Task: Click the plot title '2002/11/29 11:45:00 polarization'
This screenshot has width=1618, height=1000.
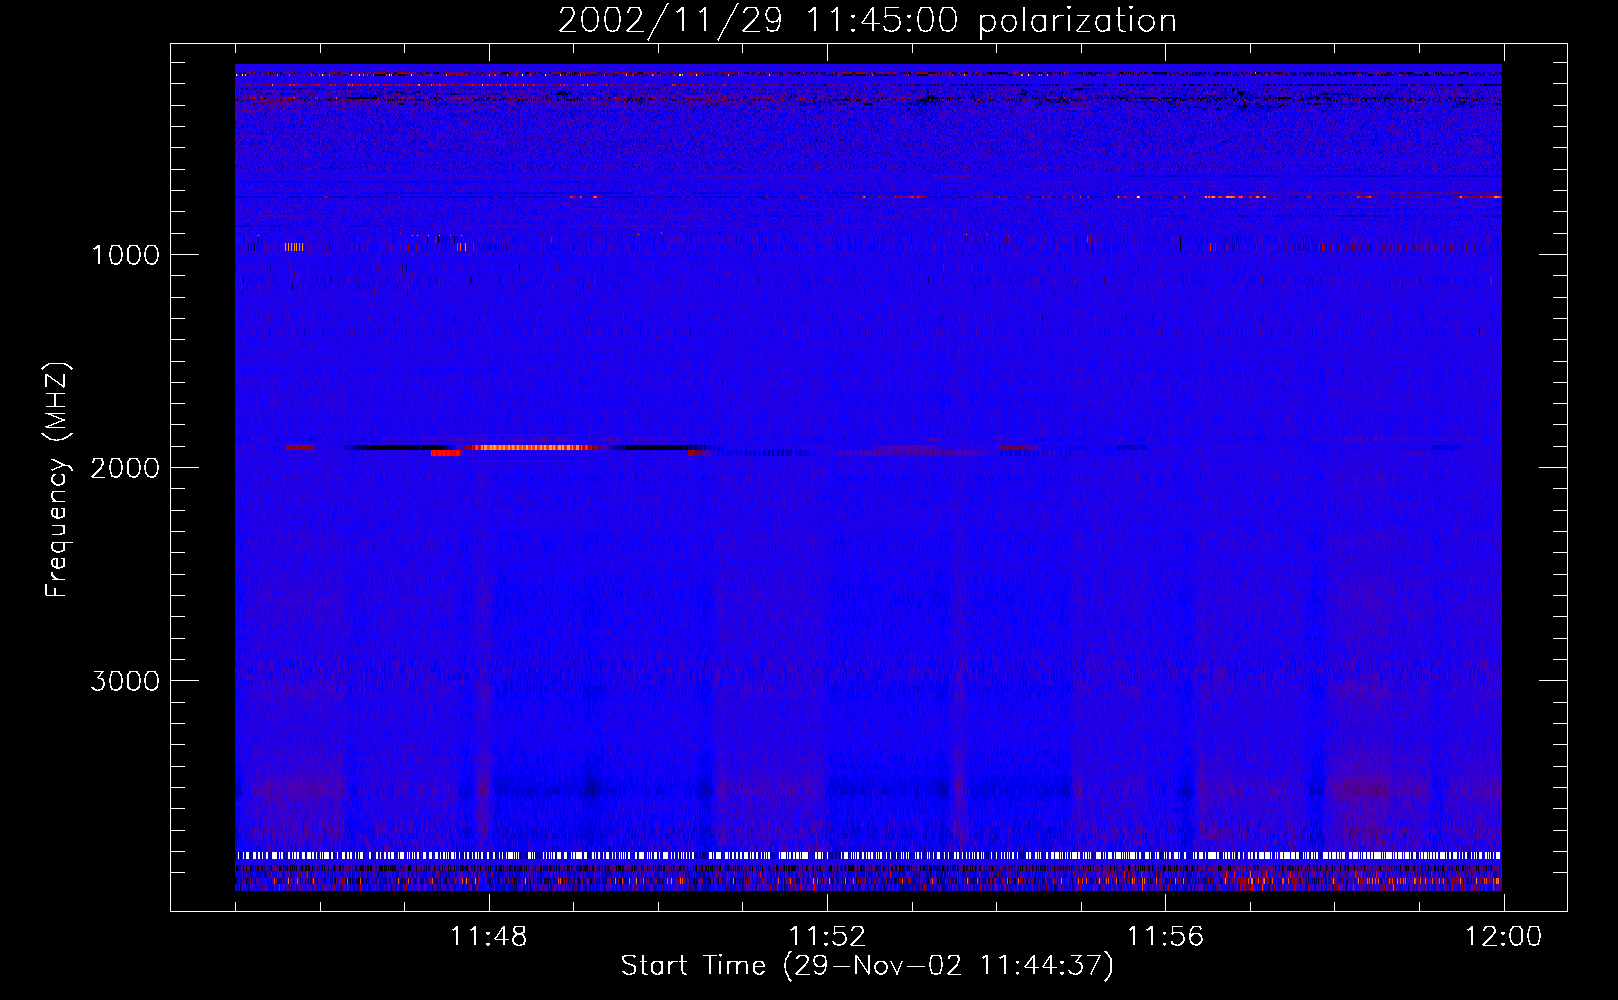Action: (867, 20)
